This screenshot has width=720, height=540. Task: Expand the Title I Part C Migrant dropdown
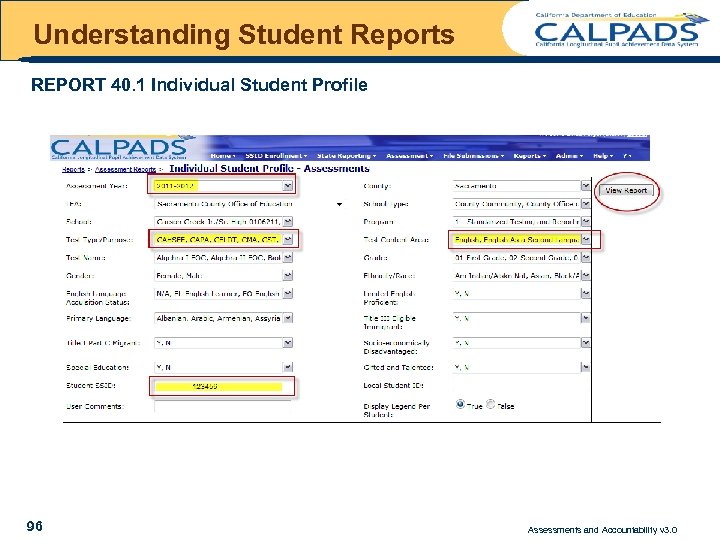click(288, 343)
